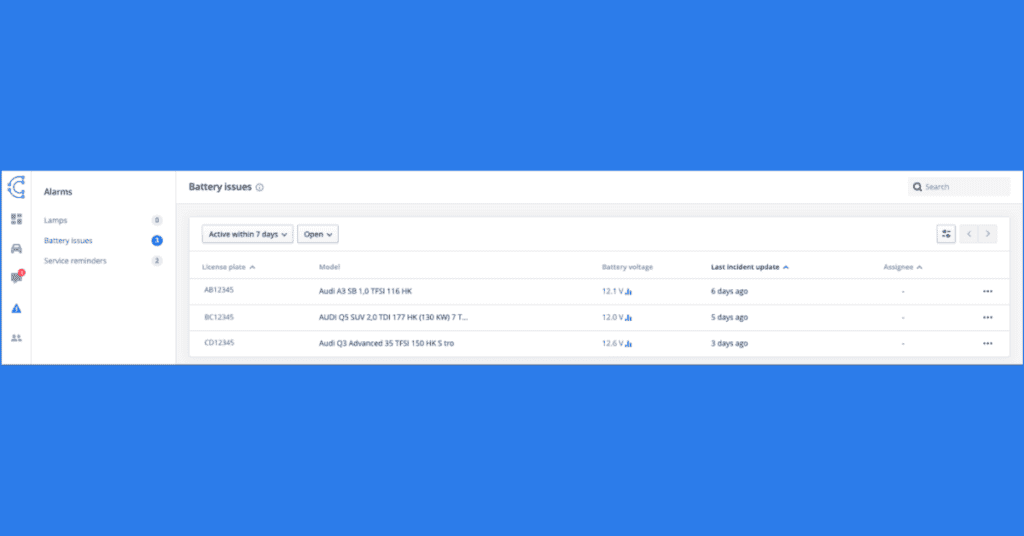Screen dimensions: 1024x536
Task: Select Service reminders in the Alarms menu
Action: pos(75,261)
